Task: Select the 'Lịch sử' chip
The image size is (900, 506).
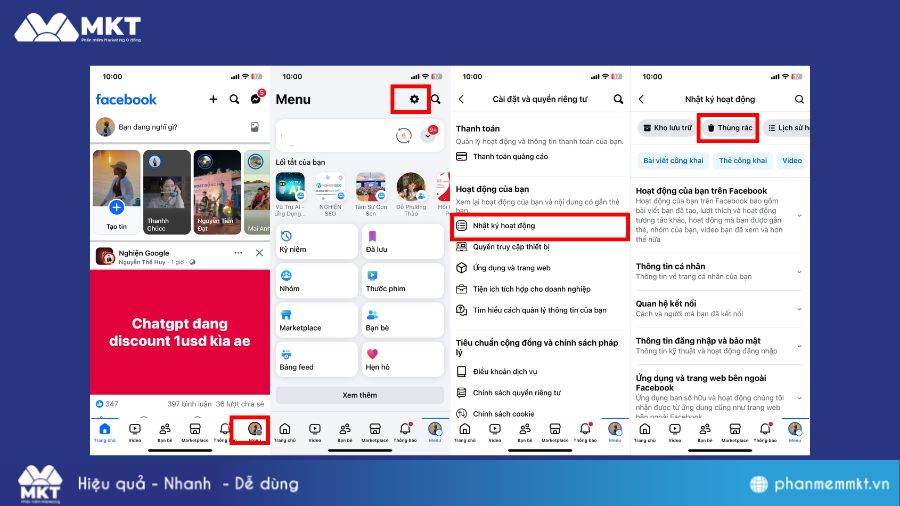Action: 787,128
